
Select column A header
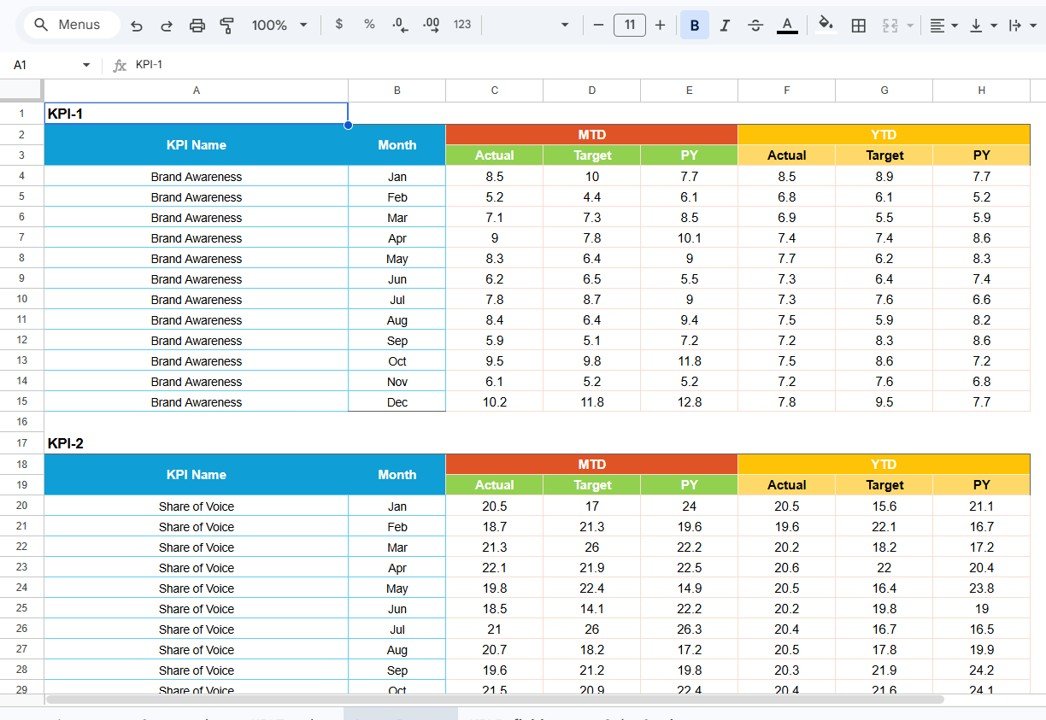tap(196, 90)
